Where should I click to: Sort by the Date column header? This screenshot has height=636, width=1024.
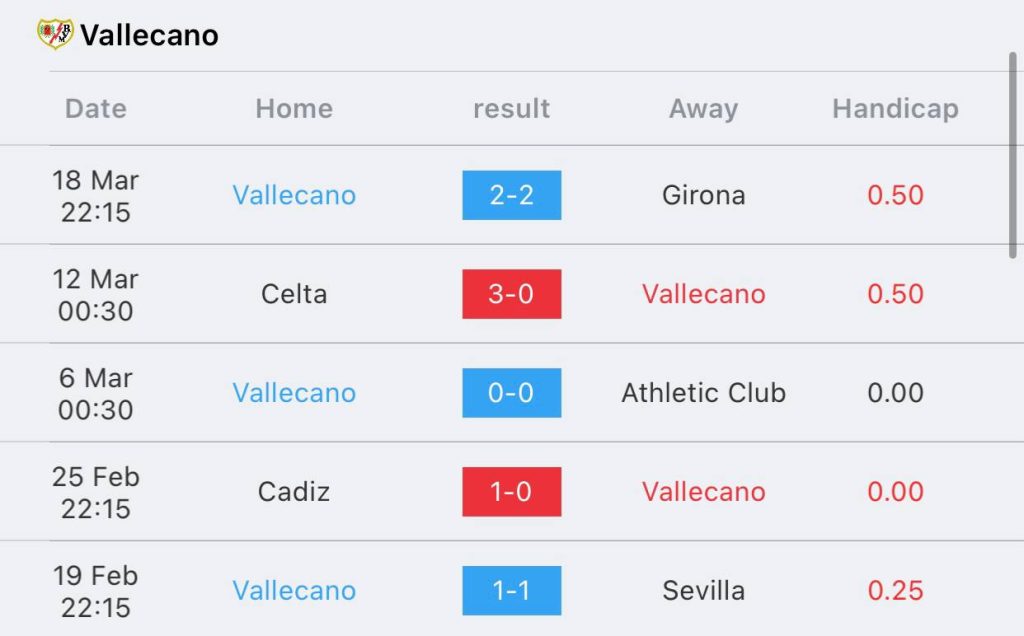(95, 108)
